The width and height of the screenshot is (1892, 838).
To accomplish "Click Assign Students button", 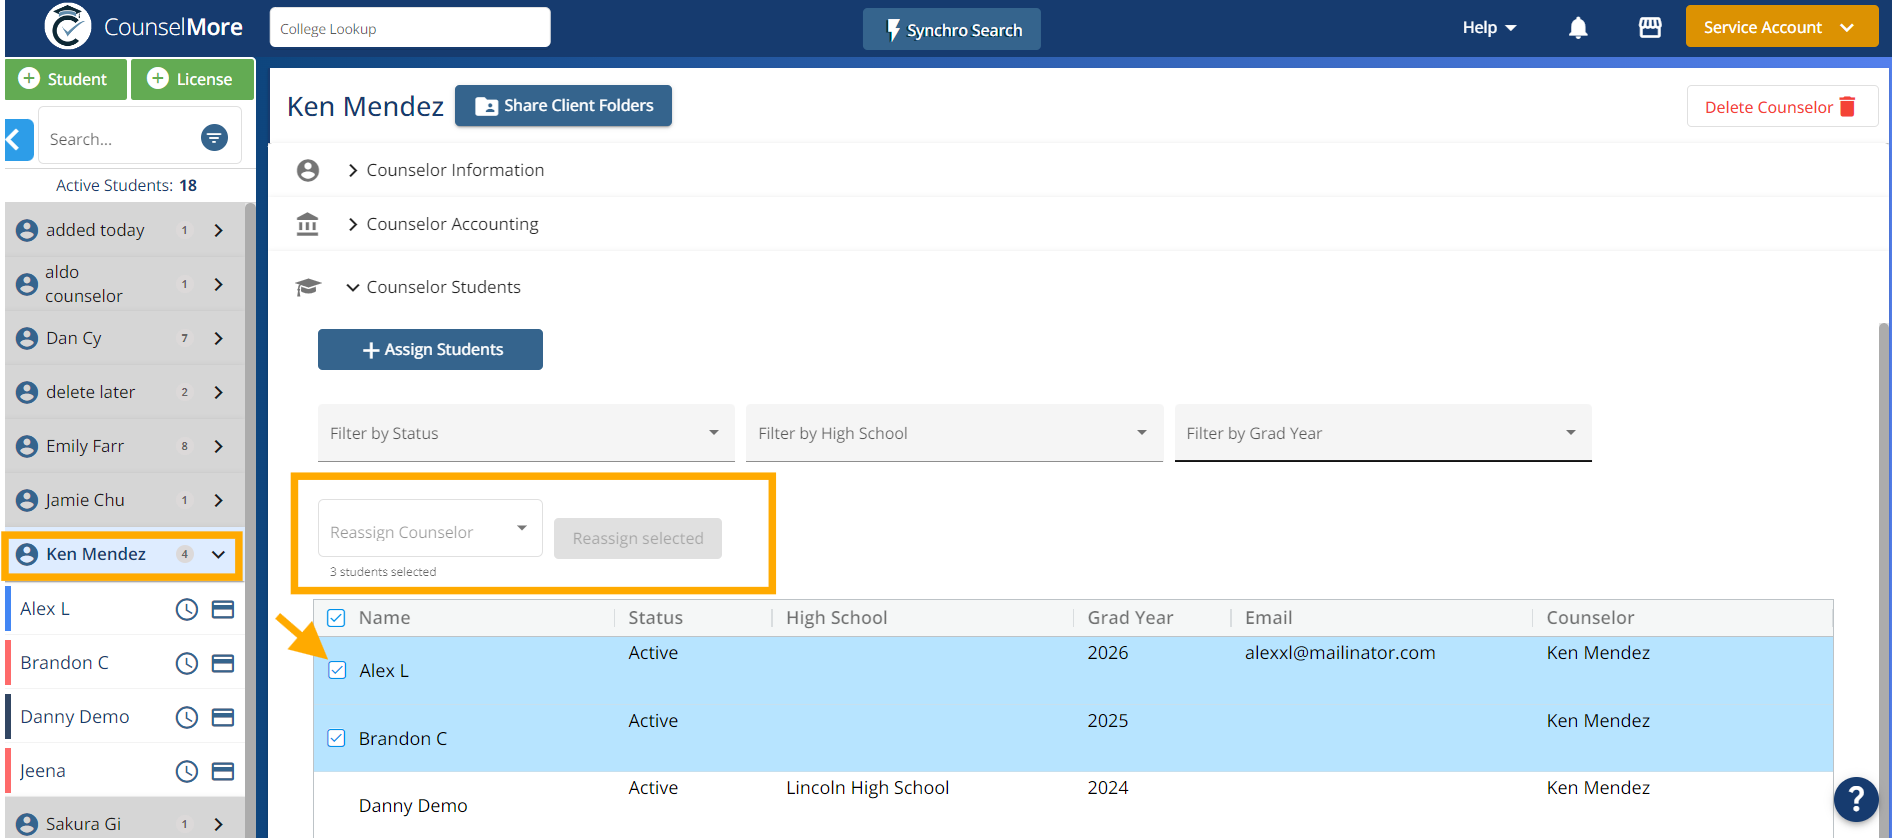I will 430,349.
